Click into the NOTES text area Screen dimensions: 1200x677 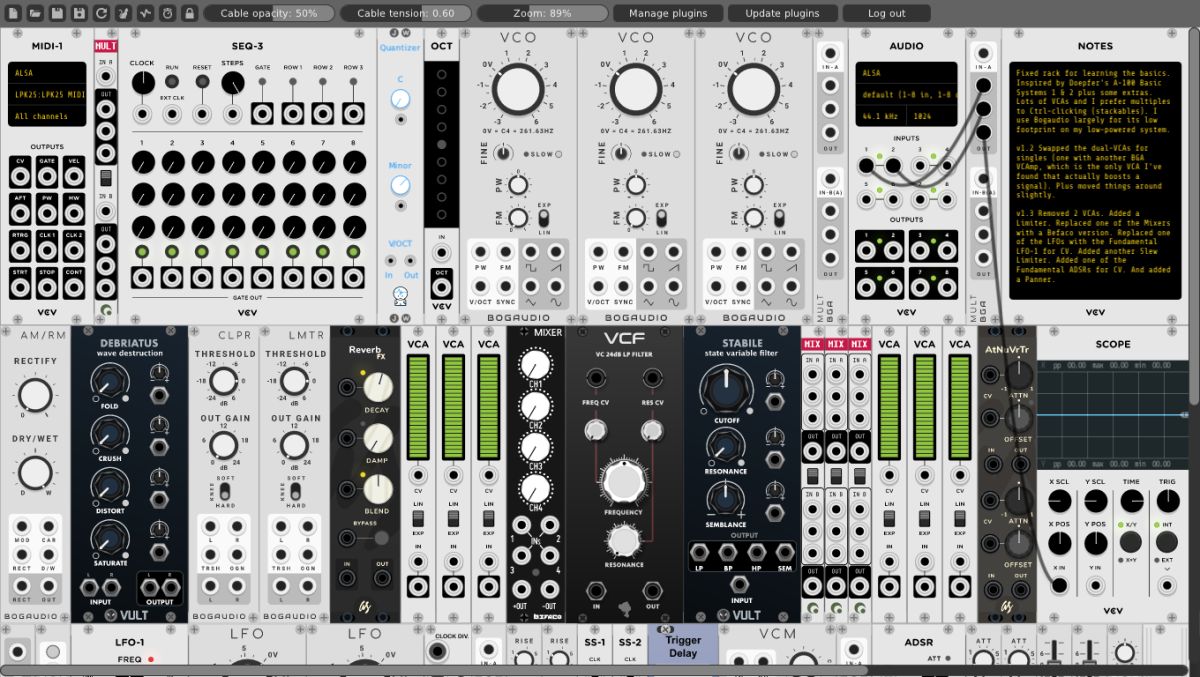coord(1095,181)
